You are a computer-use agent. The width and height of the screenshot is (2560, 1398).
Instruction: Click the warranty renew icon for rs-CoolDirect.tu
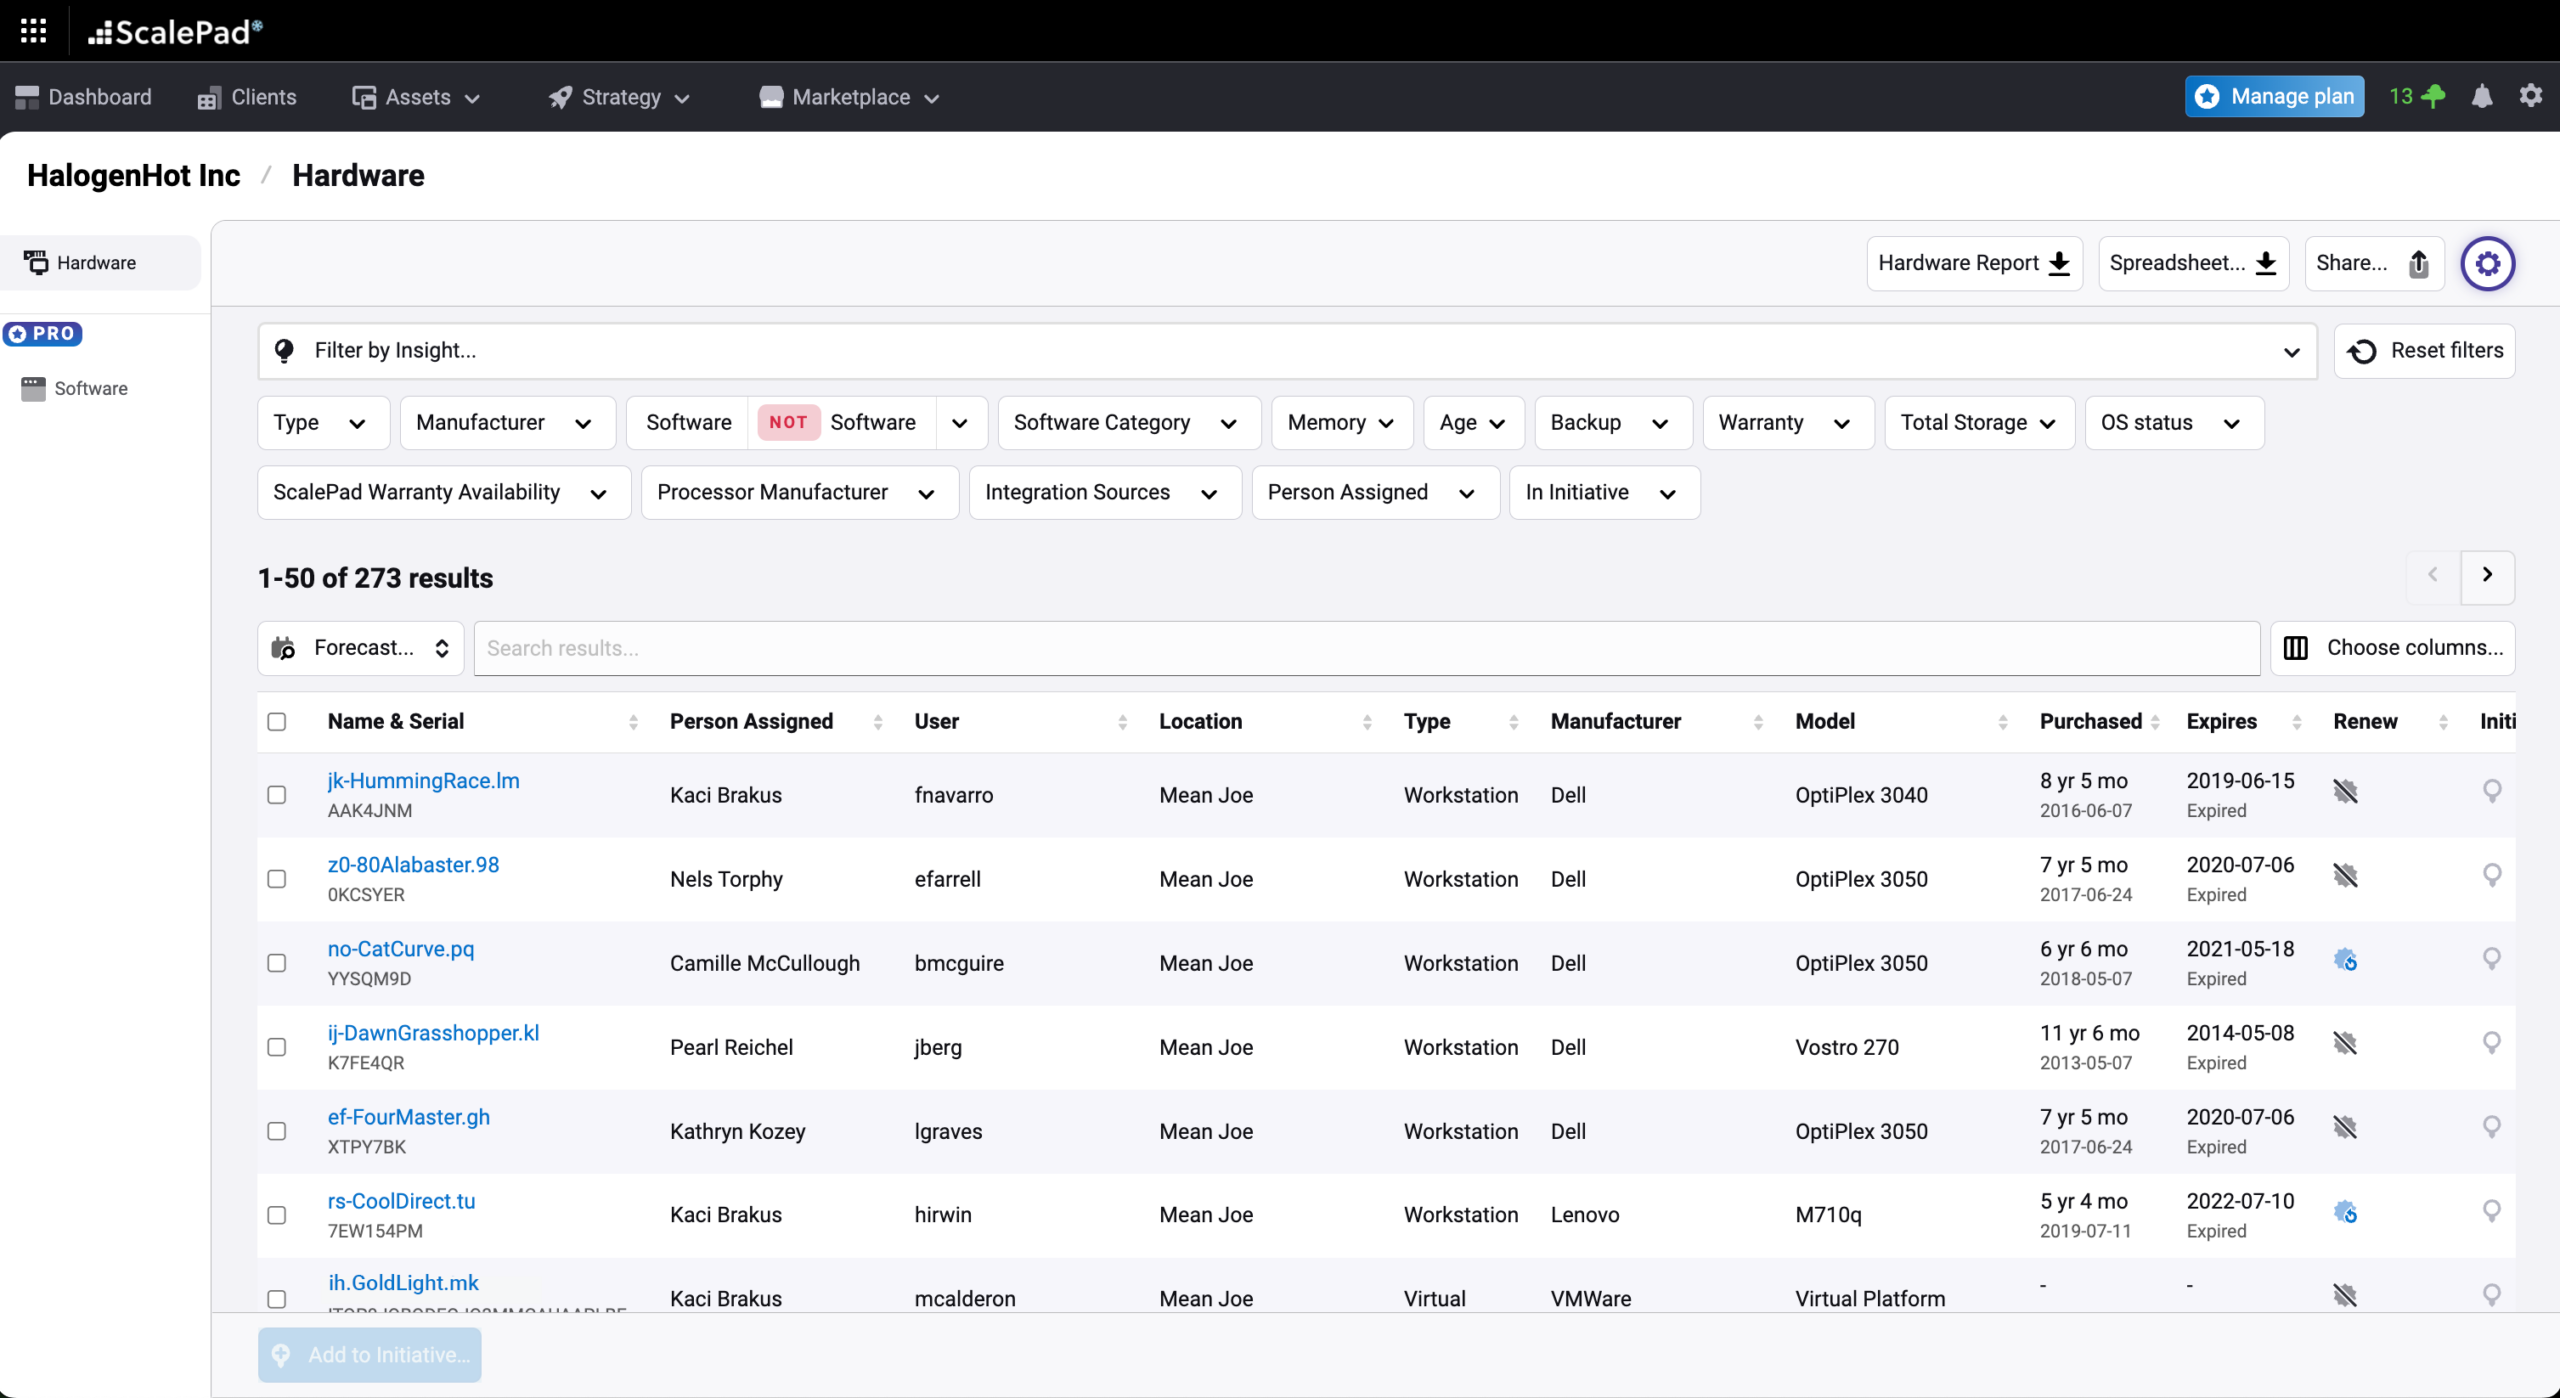pyautogui.click(x=2346, y=1213)
